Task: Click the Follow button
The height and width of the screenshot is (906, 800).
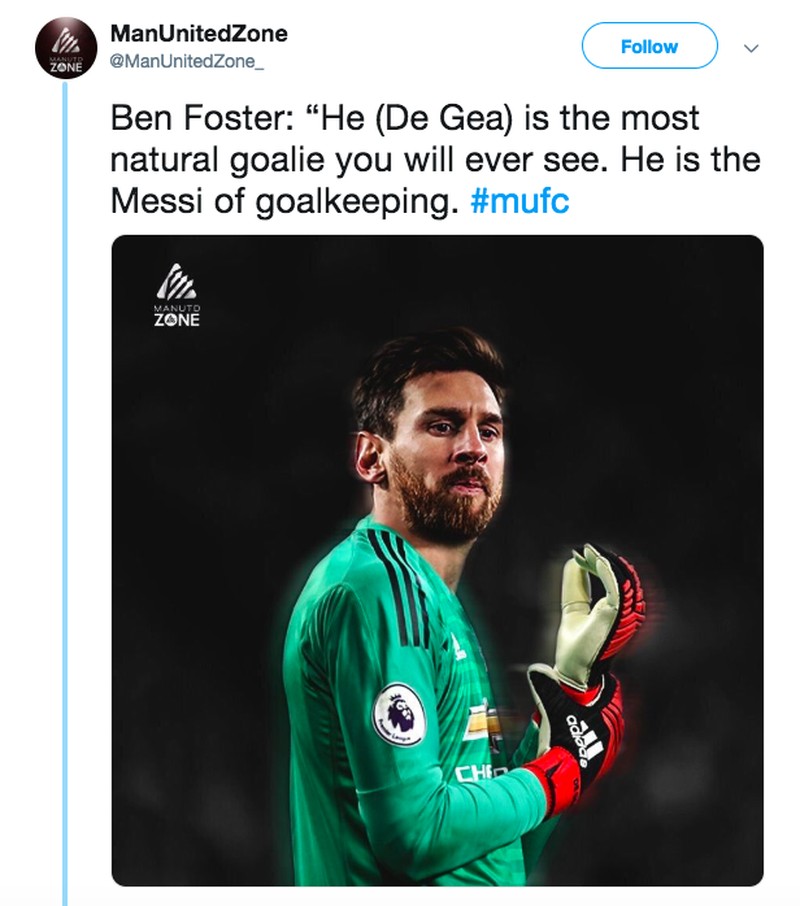Action: pos(649,46)
